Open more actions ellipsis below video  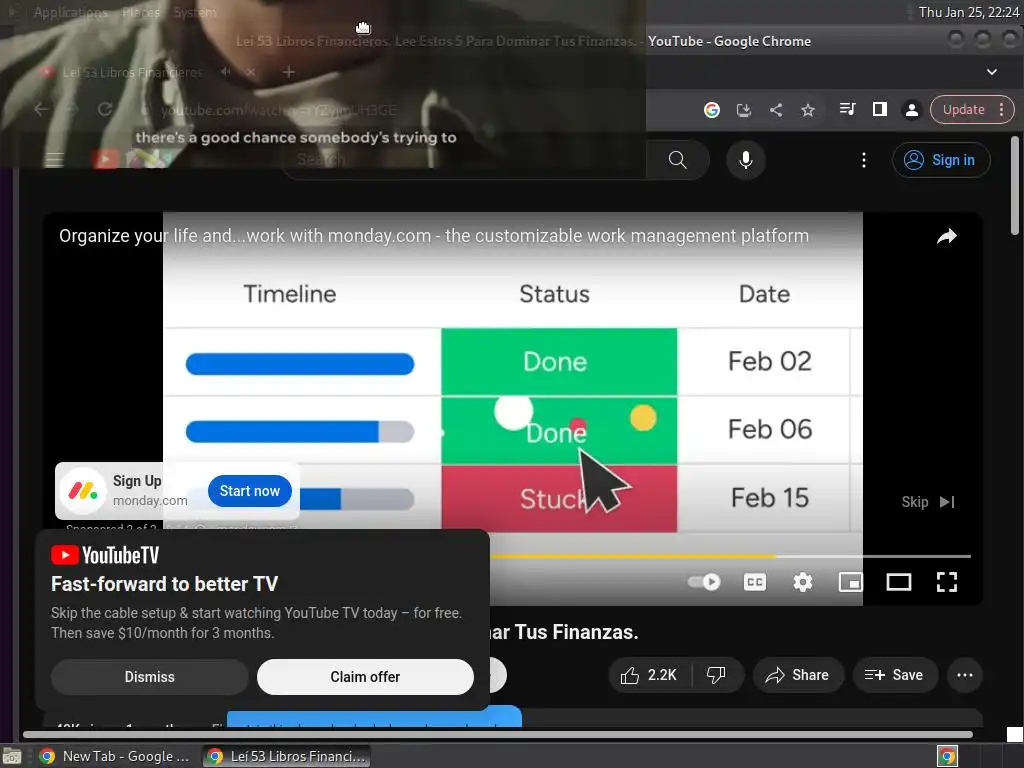(965, 675)
